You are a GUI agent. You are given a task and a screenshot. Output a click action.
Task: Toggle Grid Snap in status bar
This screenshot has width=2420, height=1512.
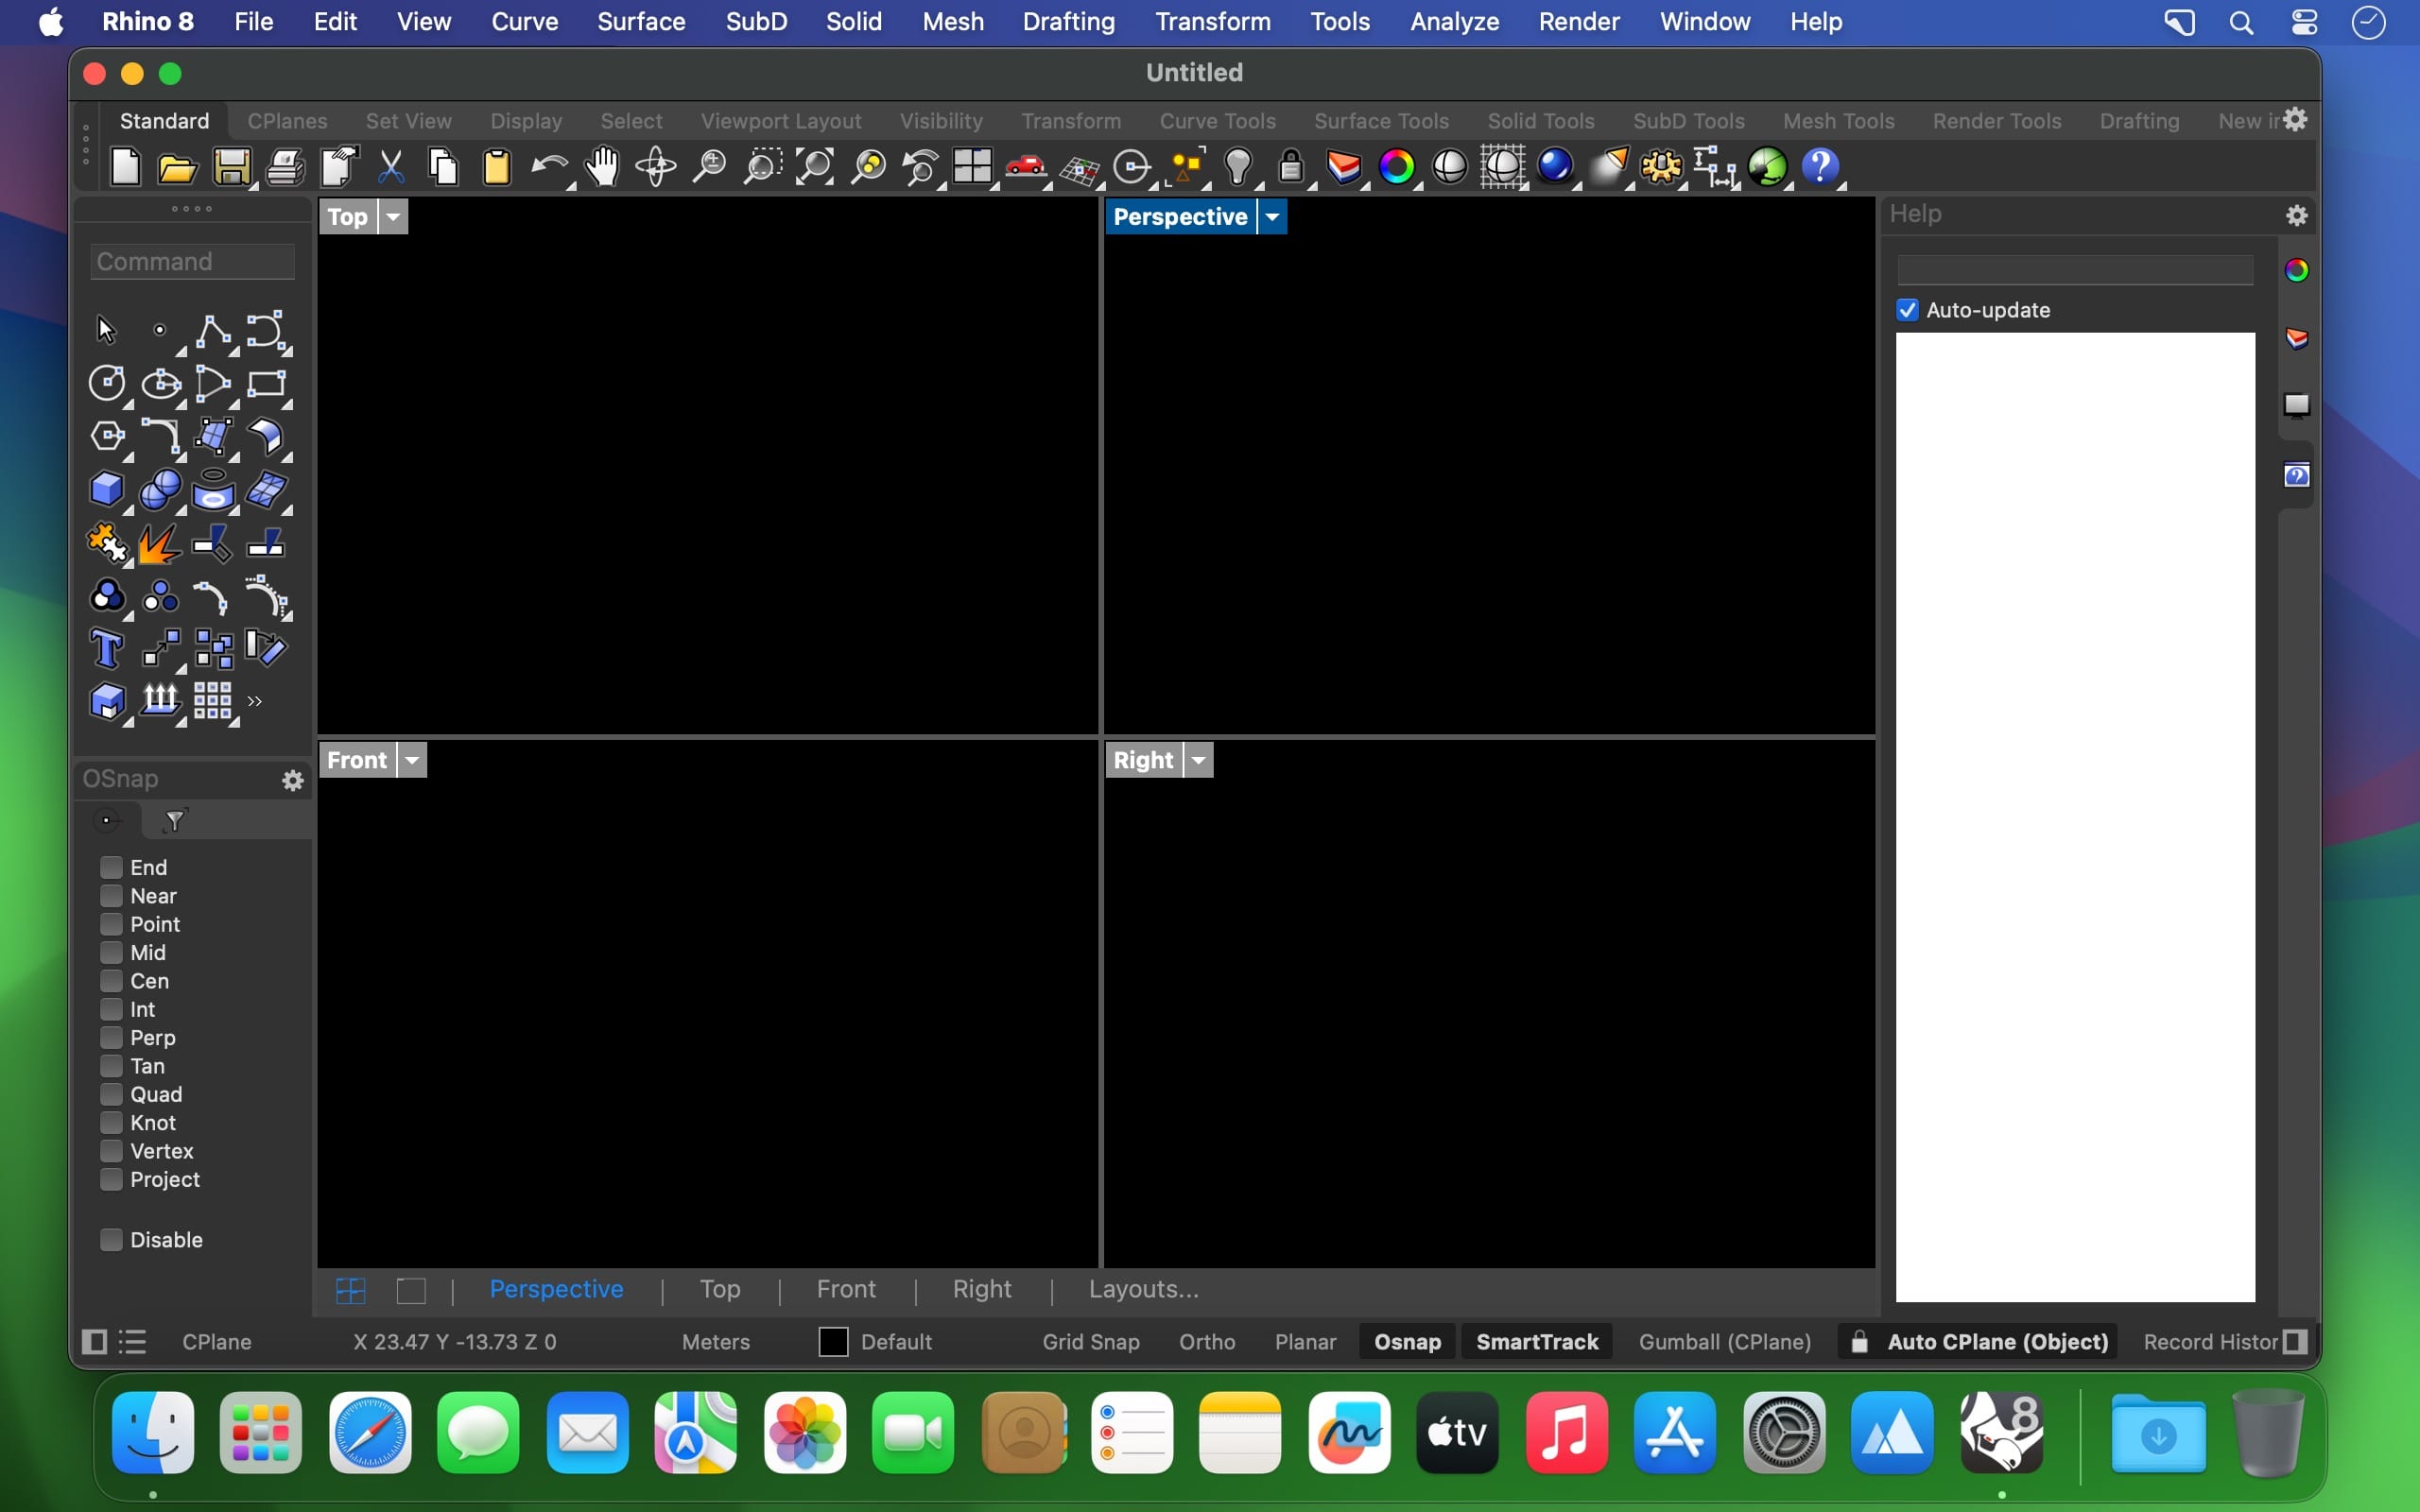(x=1090, y=1342)
